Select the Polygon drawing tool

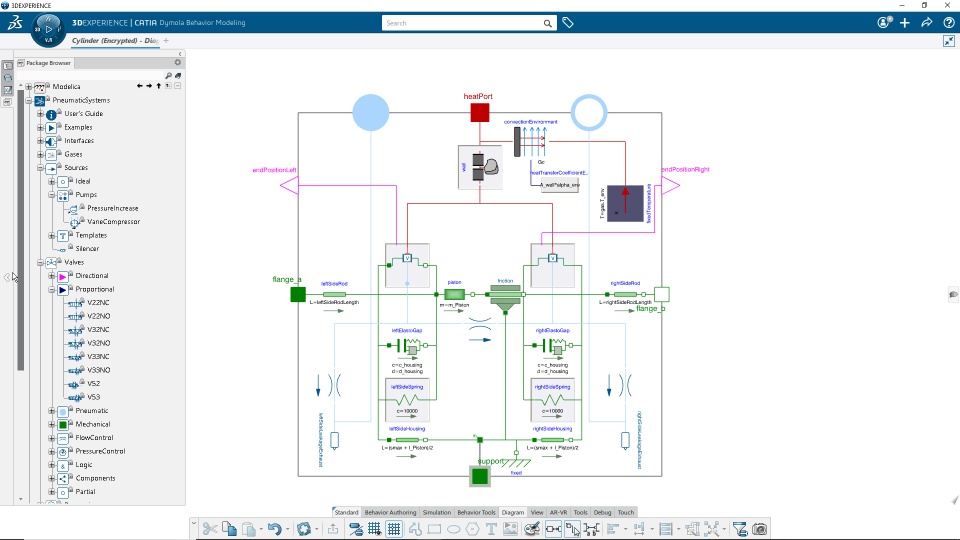point(472,529)
